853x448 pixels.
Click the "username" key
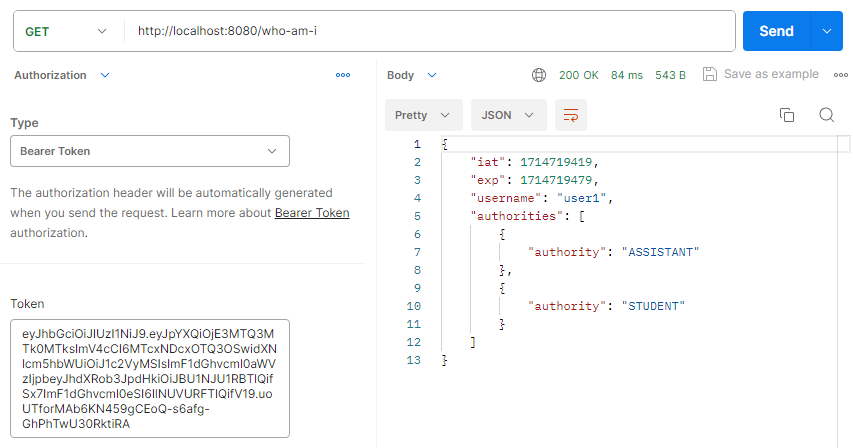pos(506,198)
